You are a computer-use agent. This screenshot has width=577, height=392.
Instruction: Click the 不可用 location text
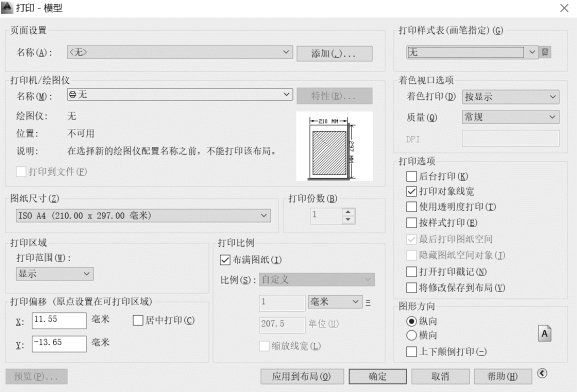point(81,133)
